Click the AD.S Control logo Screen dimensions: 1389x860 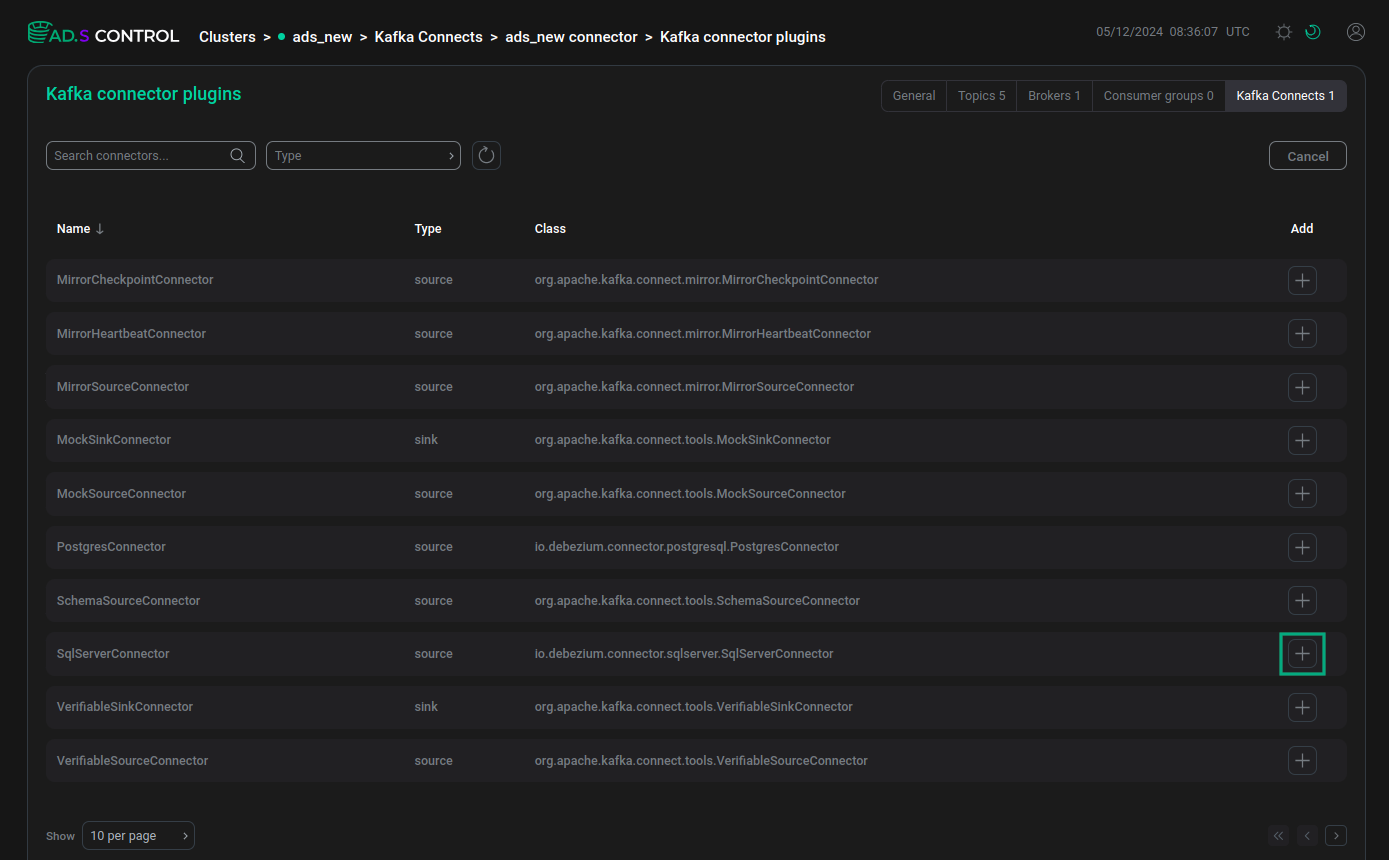pos(103,35)
